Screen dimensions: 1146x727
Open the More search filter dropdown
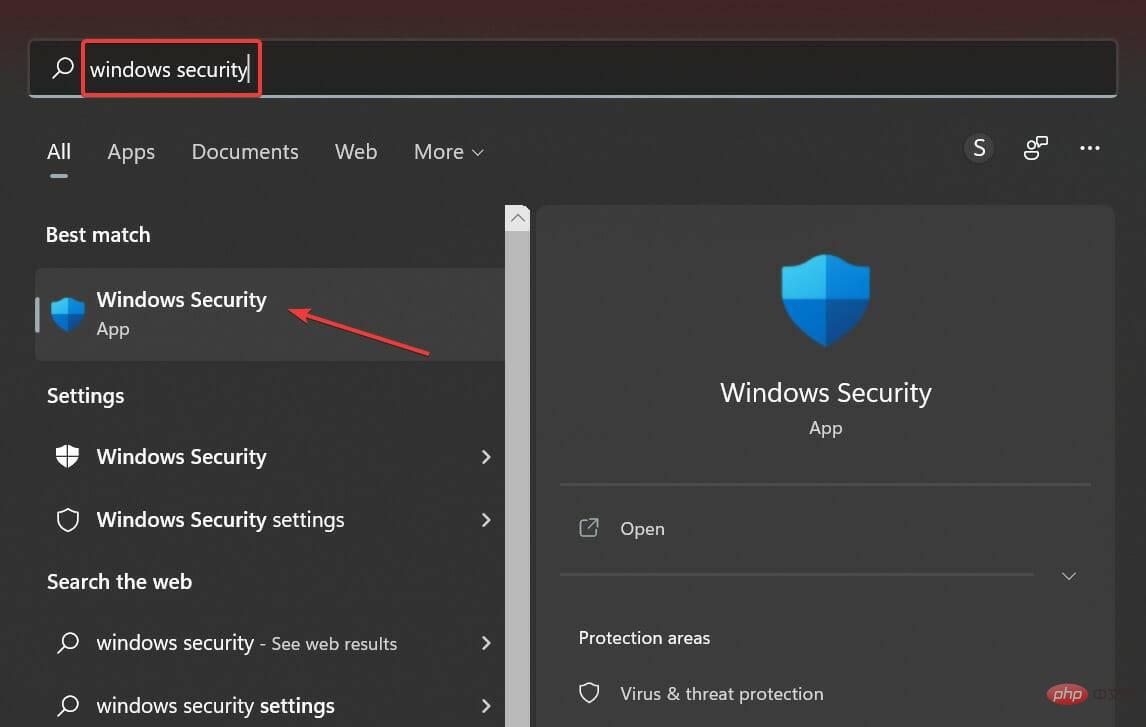click(x=447, y=151)
